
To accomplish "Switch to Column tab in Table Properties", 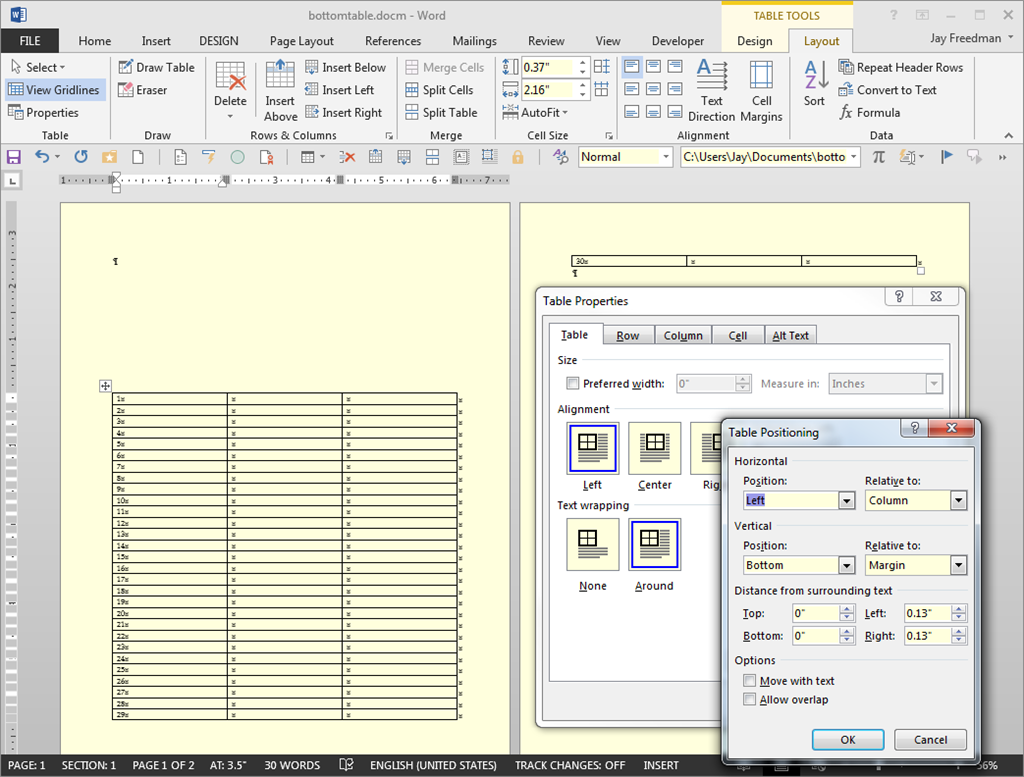I will [x=683, y=336].
